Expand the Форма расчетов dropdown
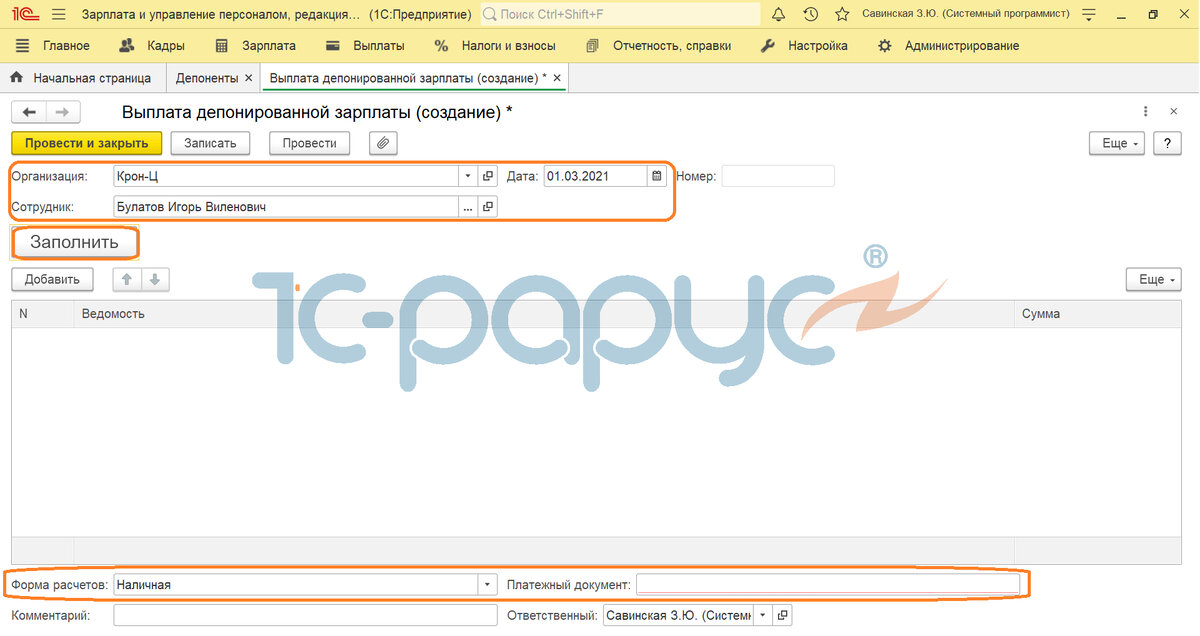1200x636 pixels. coord(487,584)
